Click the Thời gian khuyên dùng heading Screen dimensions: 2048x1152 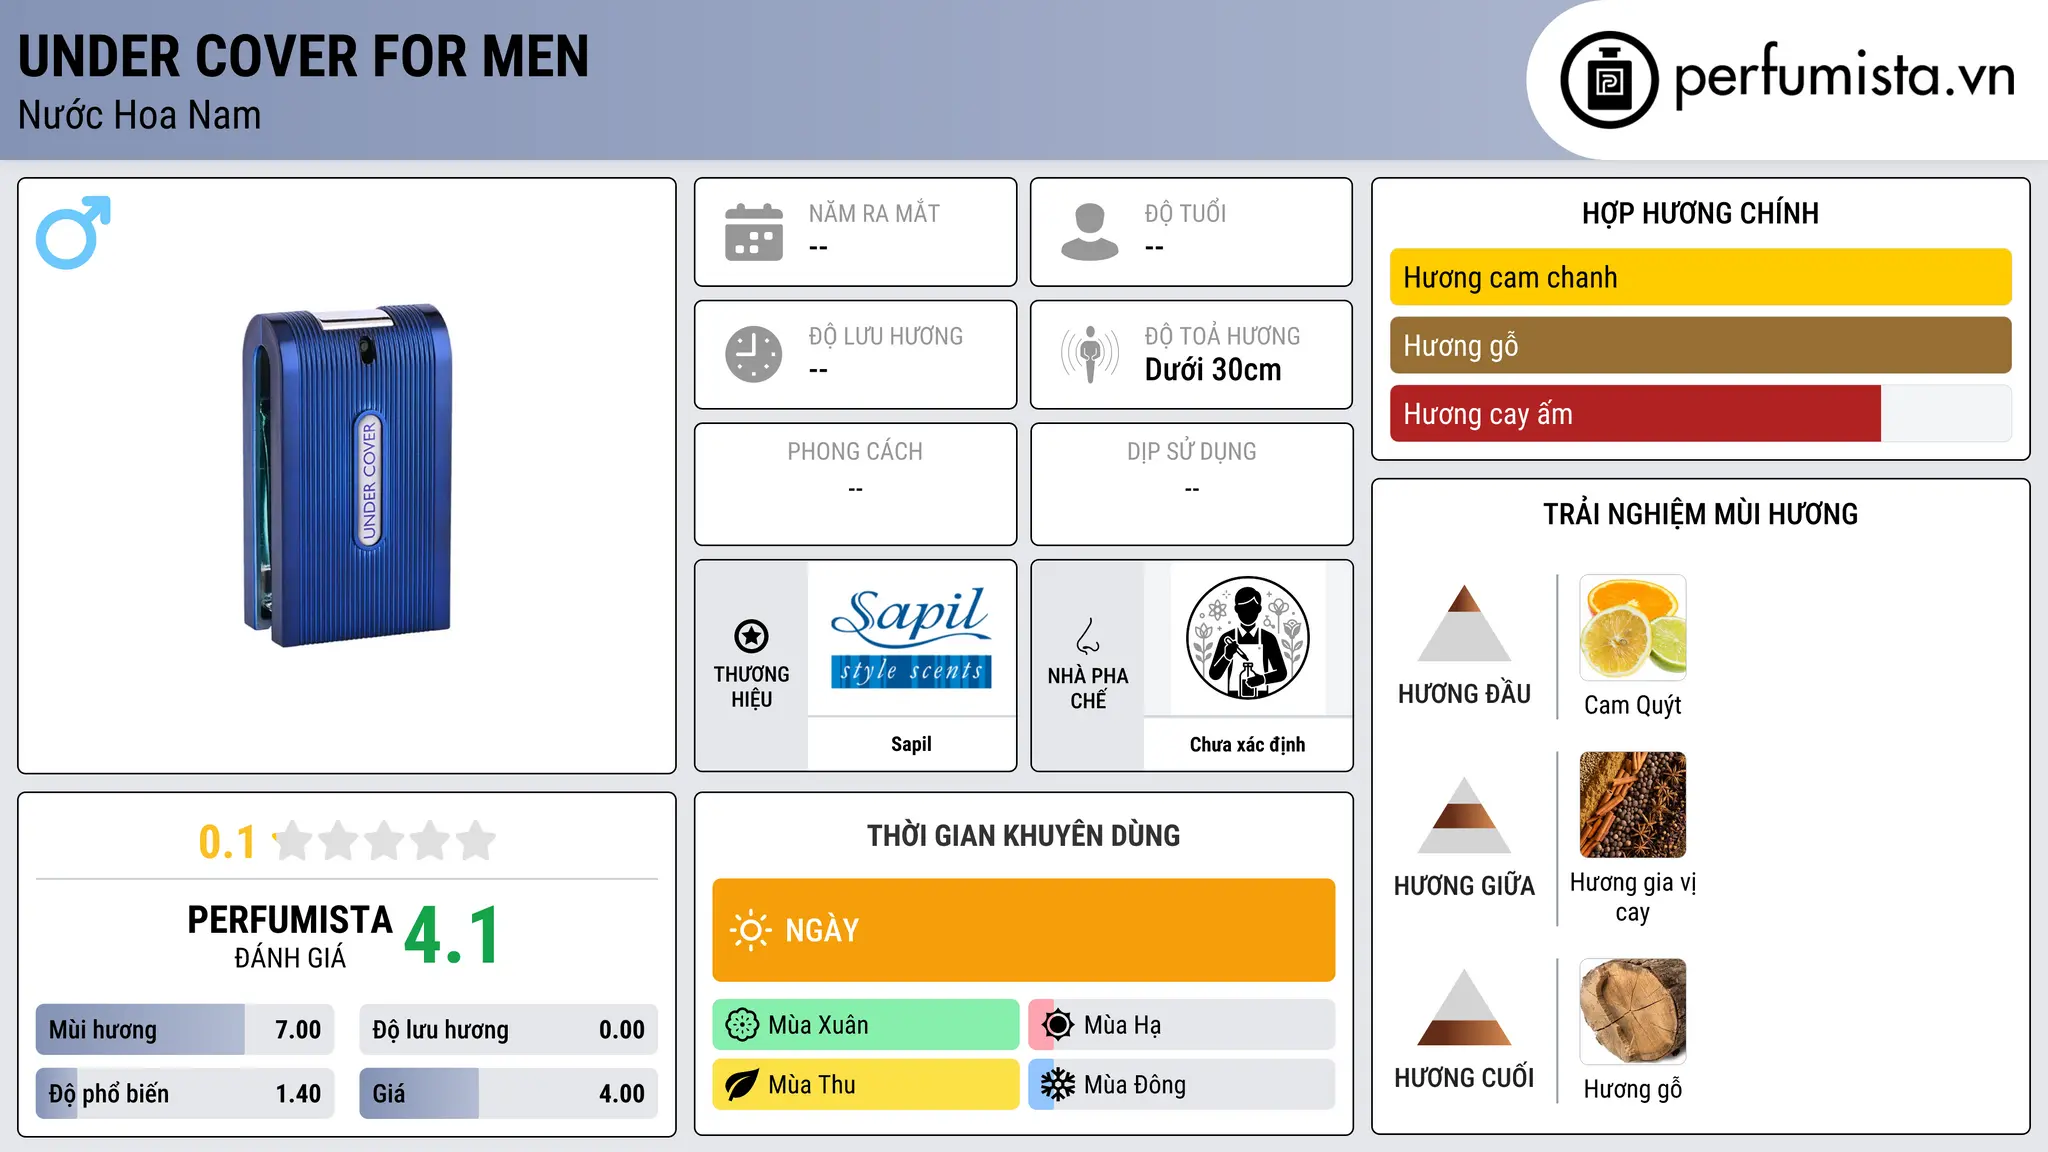coord(1023,835)
